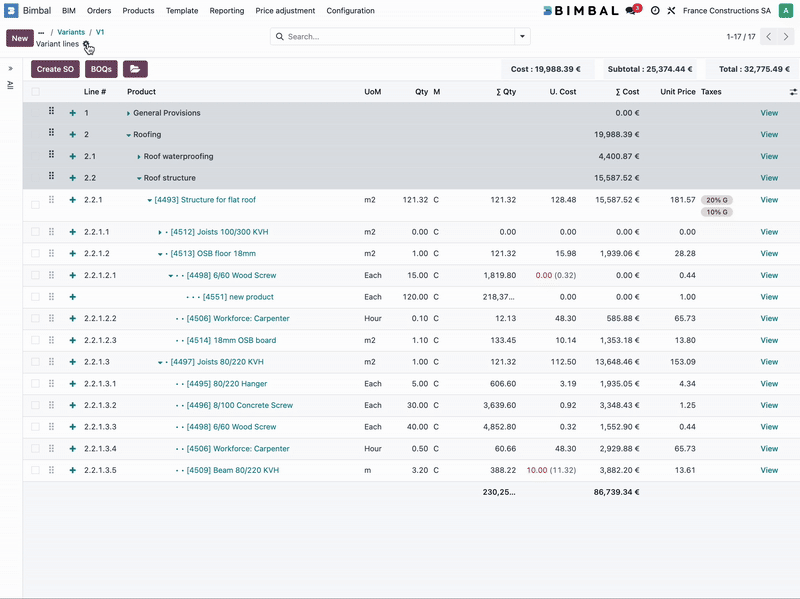
Task: Open the View link on the Roofing row
Action: point(769,134)
